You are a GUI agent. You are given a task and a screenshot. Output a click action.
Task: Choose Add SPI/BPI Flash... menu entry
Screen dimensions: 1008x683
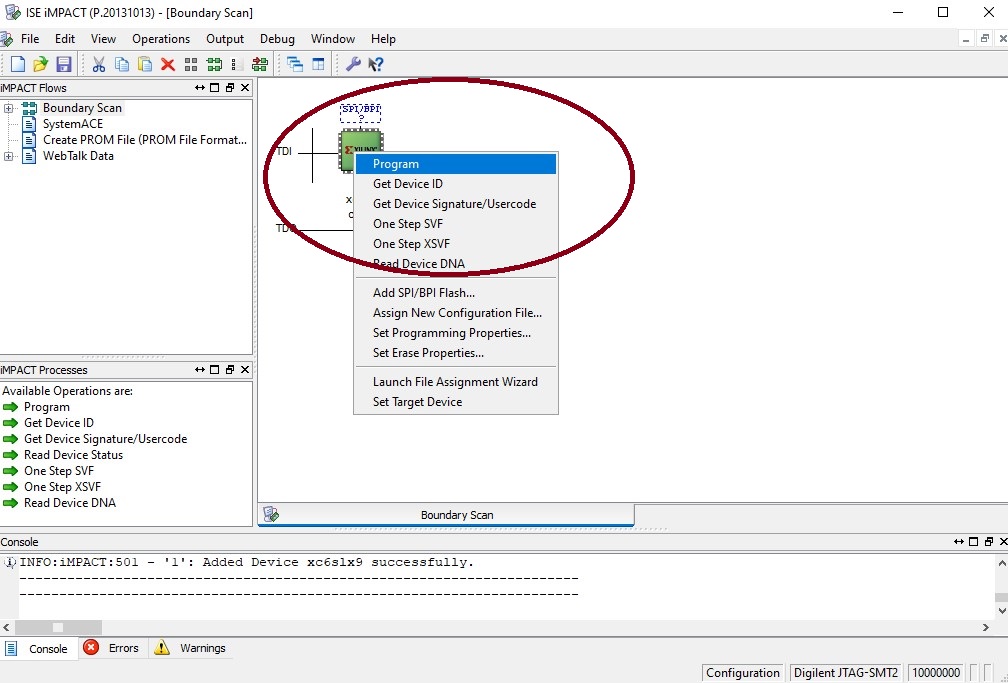456,293
